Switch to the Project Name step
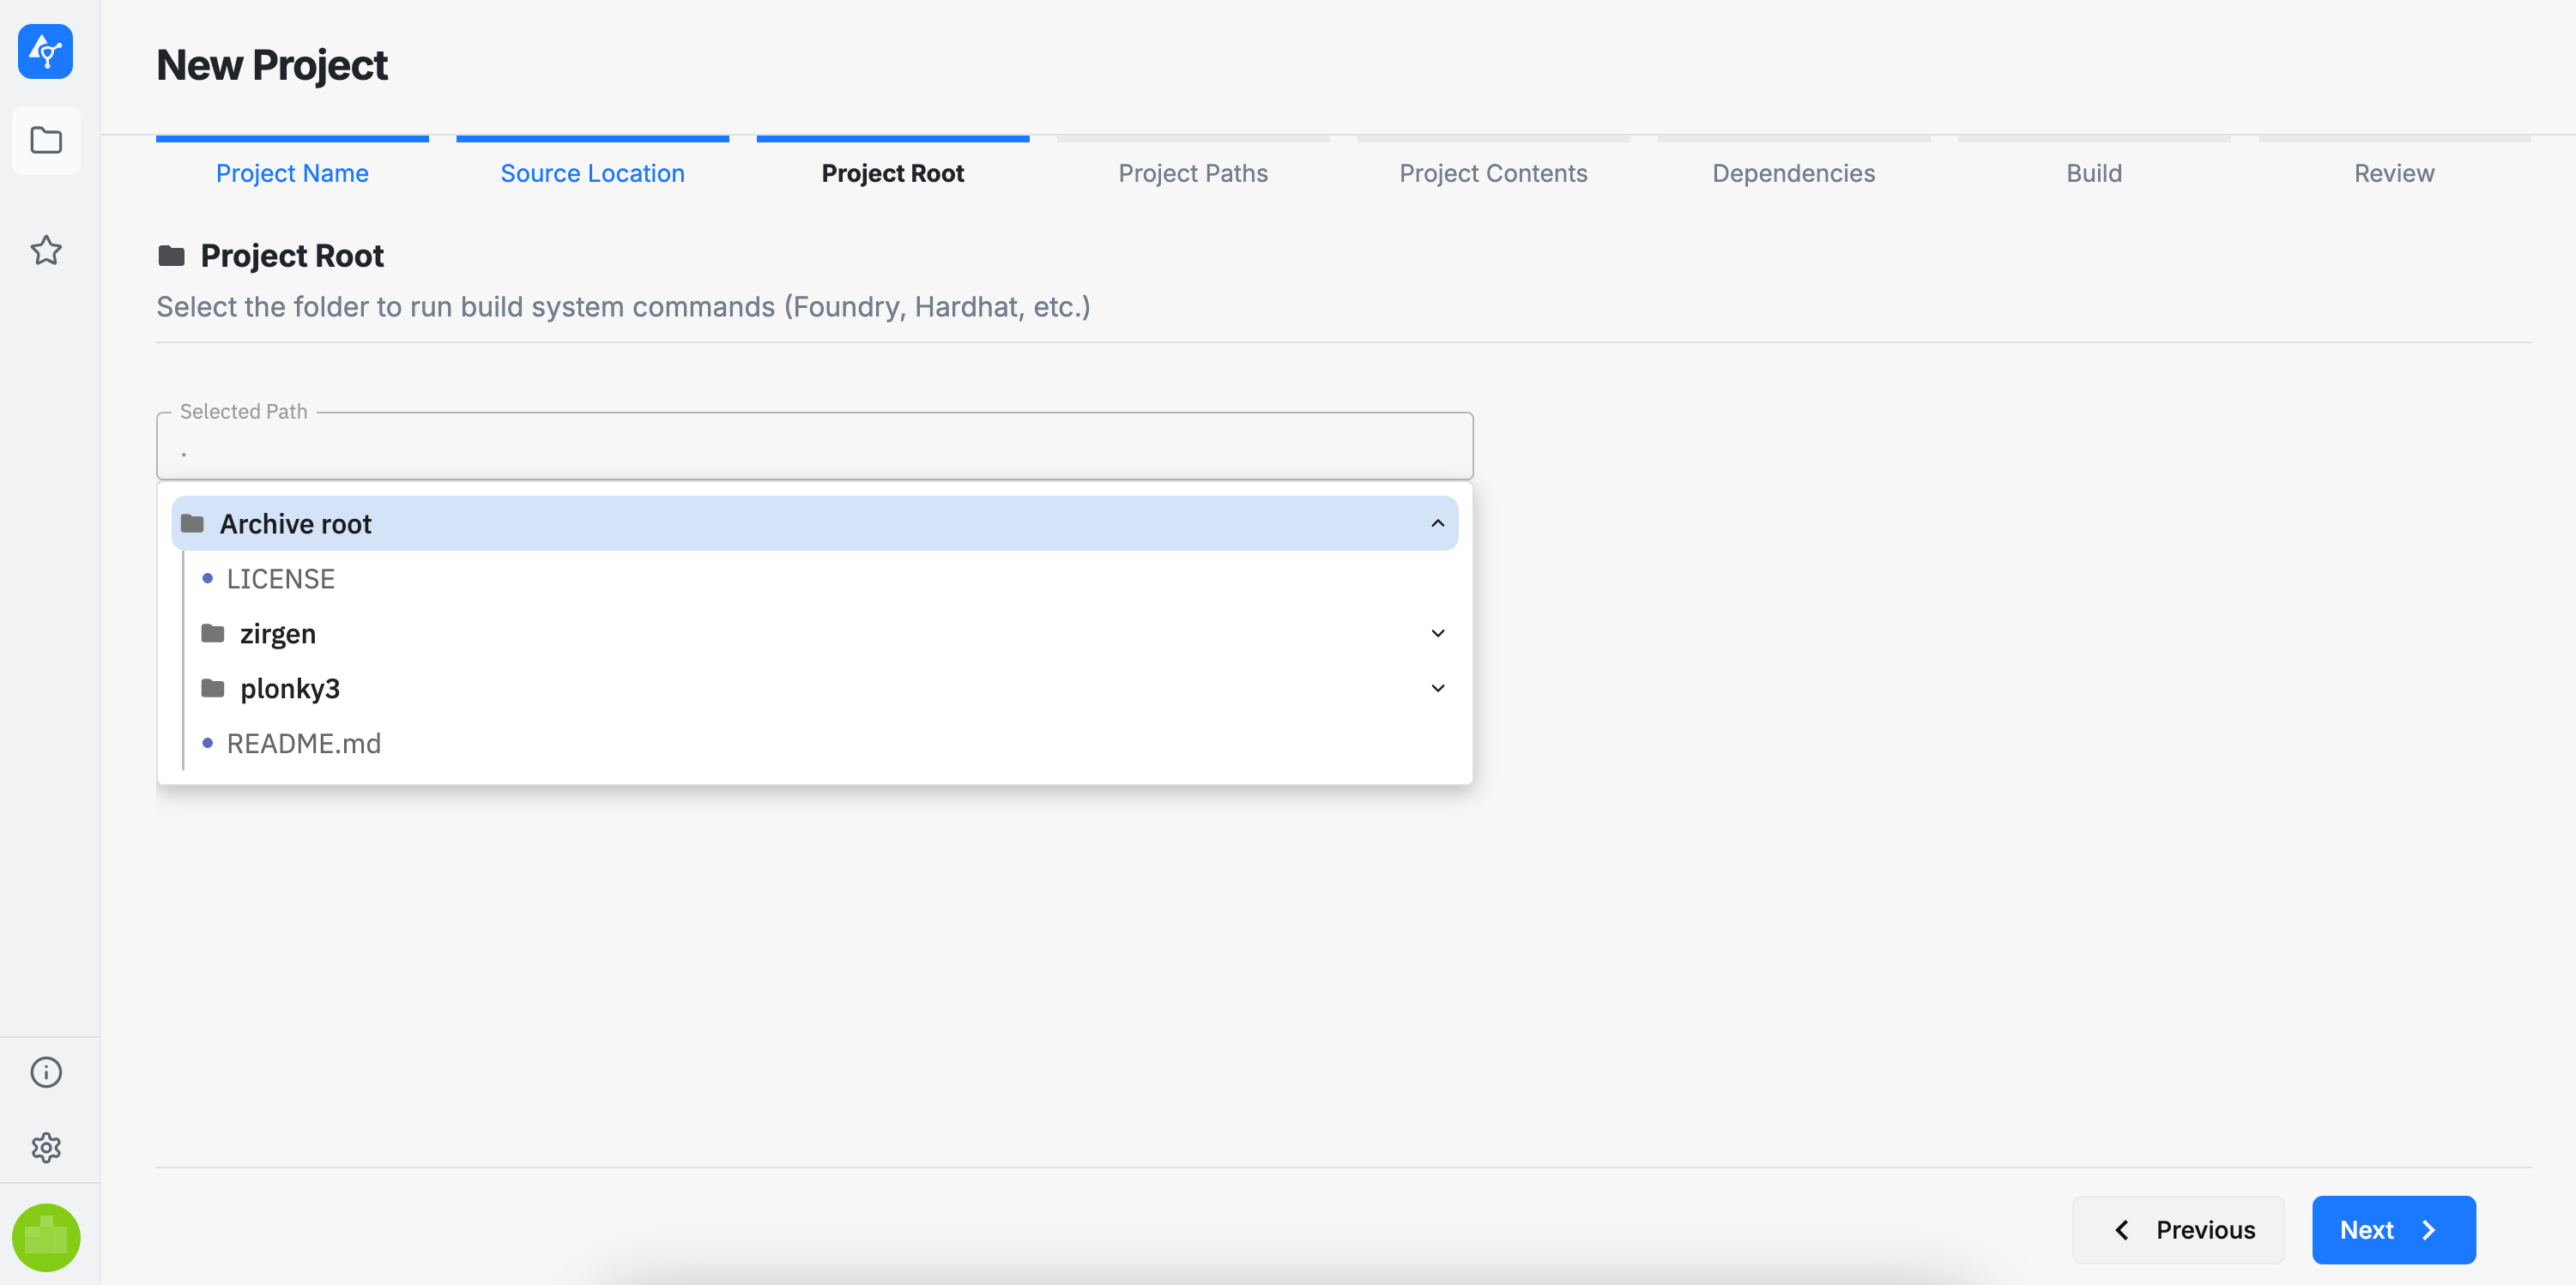This screenshot has width=2576, height=1285. pyautogui.click(x=292, y=173)
